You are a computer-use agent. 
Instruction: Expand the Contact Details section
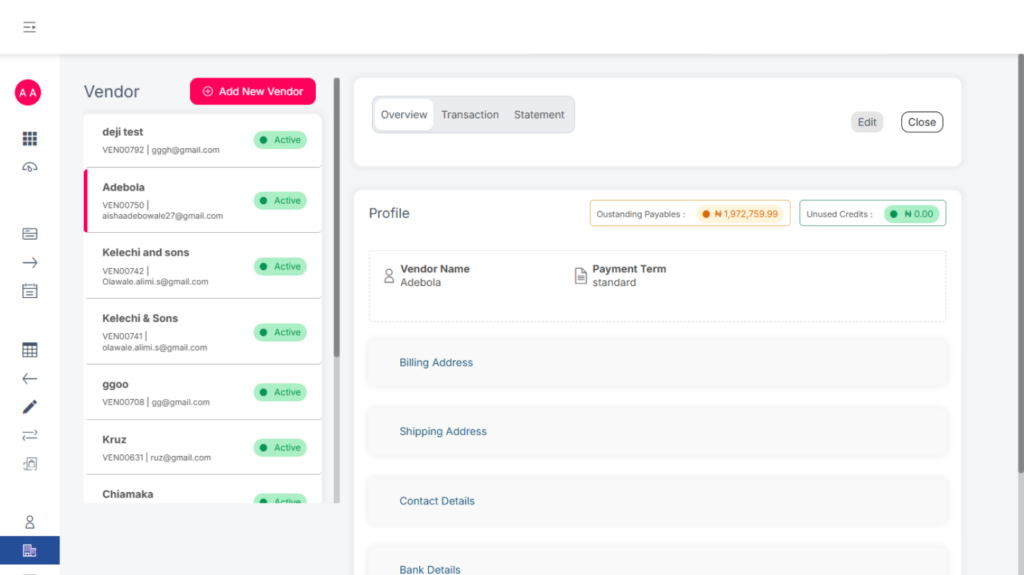(x=437, y=501)
